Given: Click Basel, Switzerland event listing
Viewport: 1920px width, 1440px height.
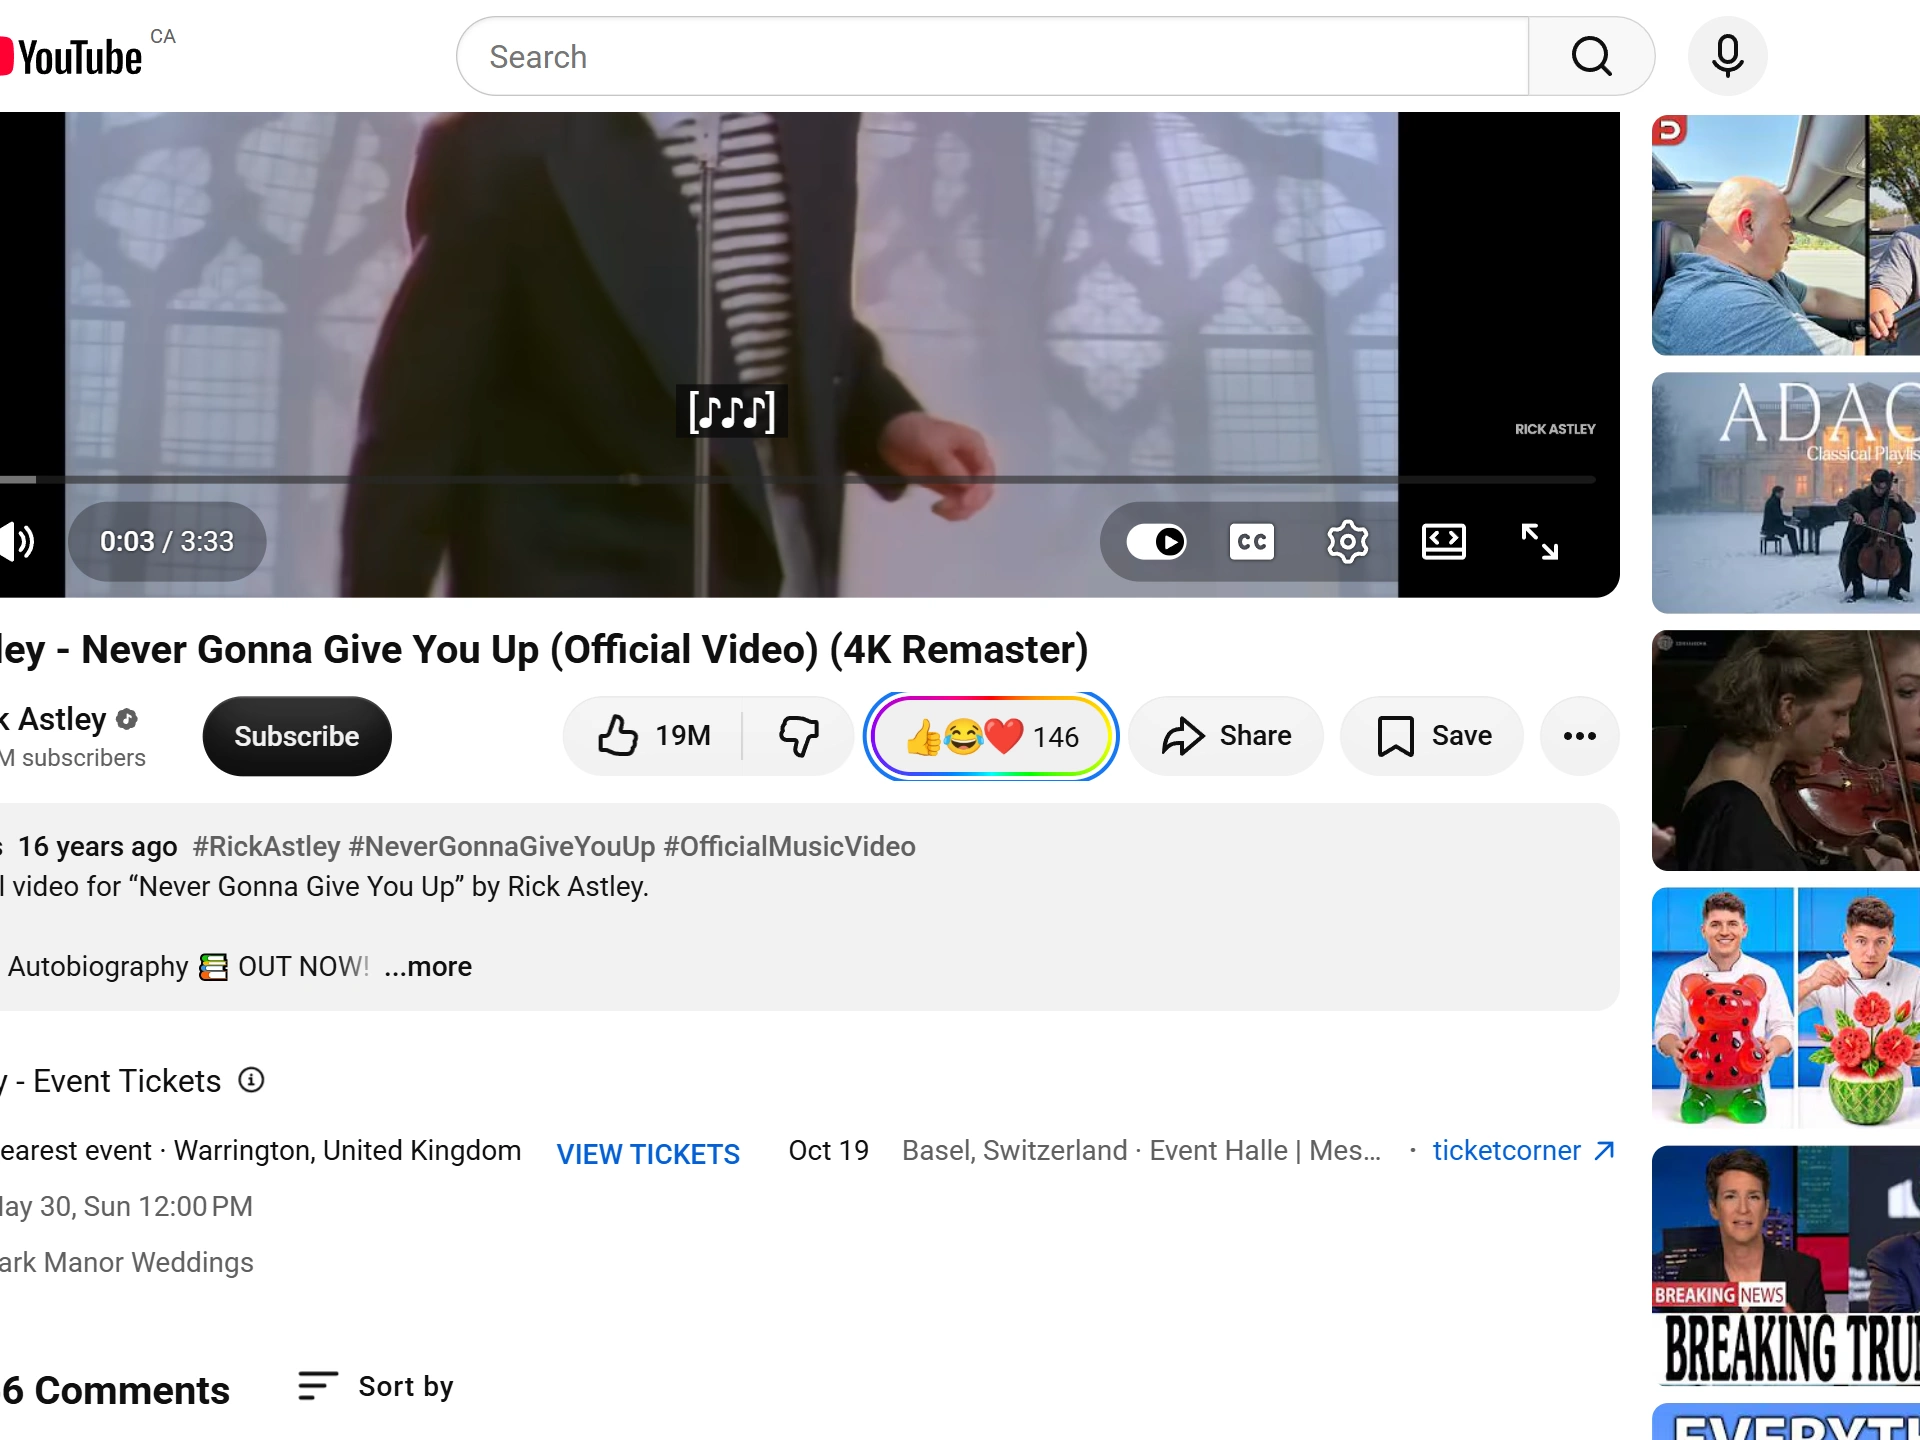Looking at the screenshot, I should click(1141, 1151).
